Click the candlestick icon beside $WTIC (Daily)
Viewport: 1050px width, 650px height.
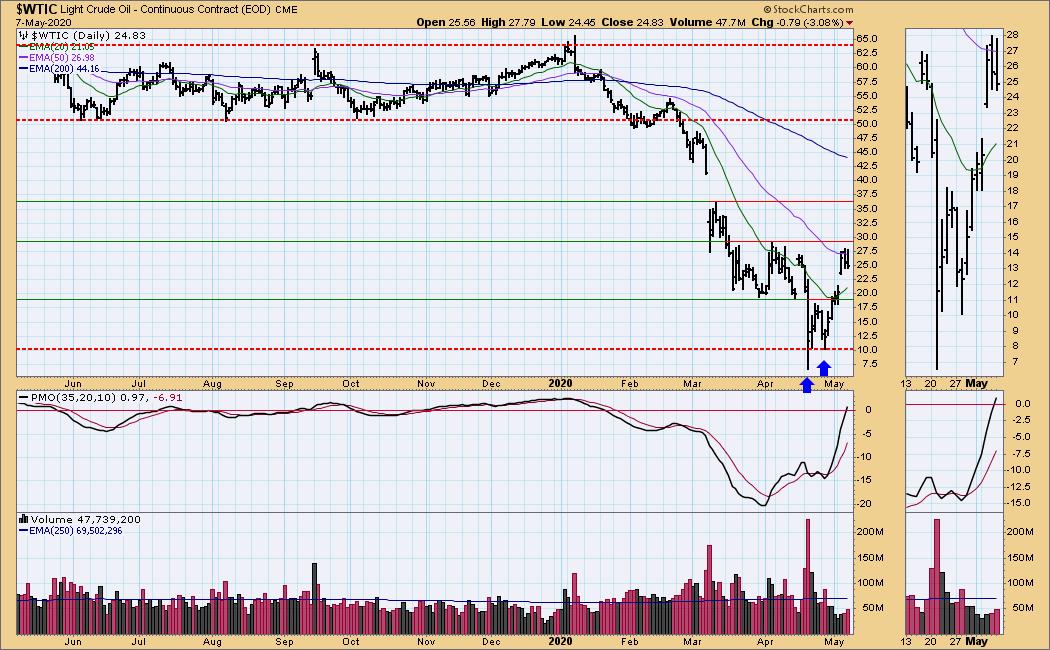click(x=24, y=35)
